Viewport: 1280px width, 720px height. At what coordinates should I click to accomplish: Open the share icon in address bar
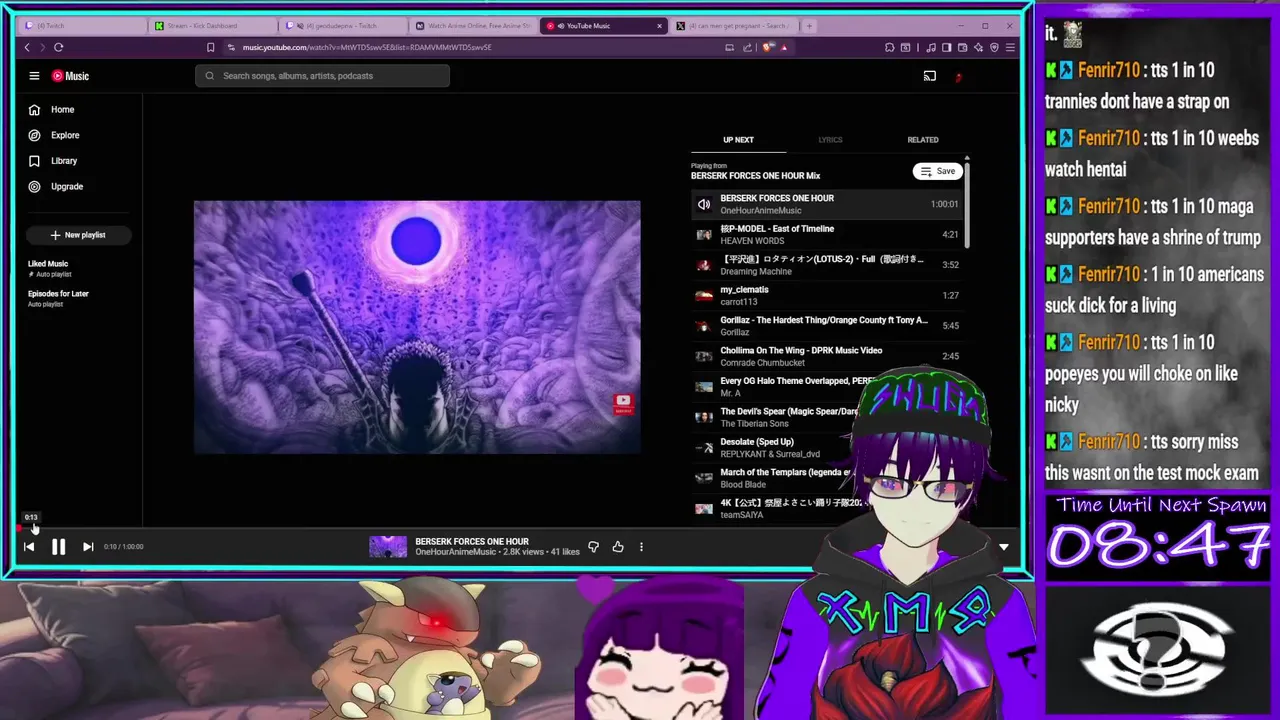747,47
